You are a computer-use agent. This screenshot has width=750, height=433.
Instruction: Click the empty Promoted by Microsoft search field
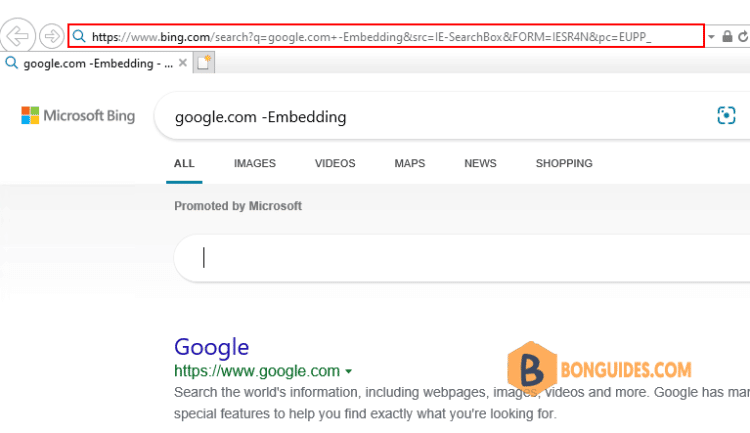click(462, 258)
